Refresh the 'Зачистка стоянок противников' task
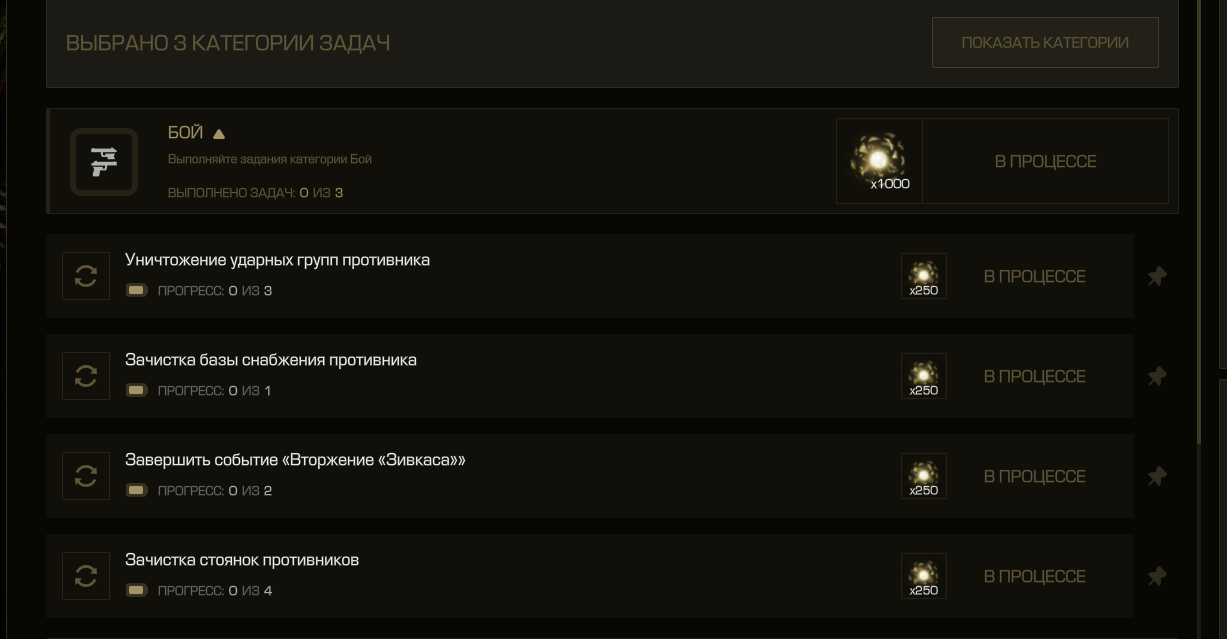The height and width of the screenshot is (639, 1227). coord(86,576)
